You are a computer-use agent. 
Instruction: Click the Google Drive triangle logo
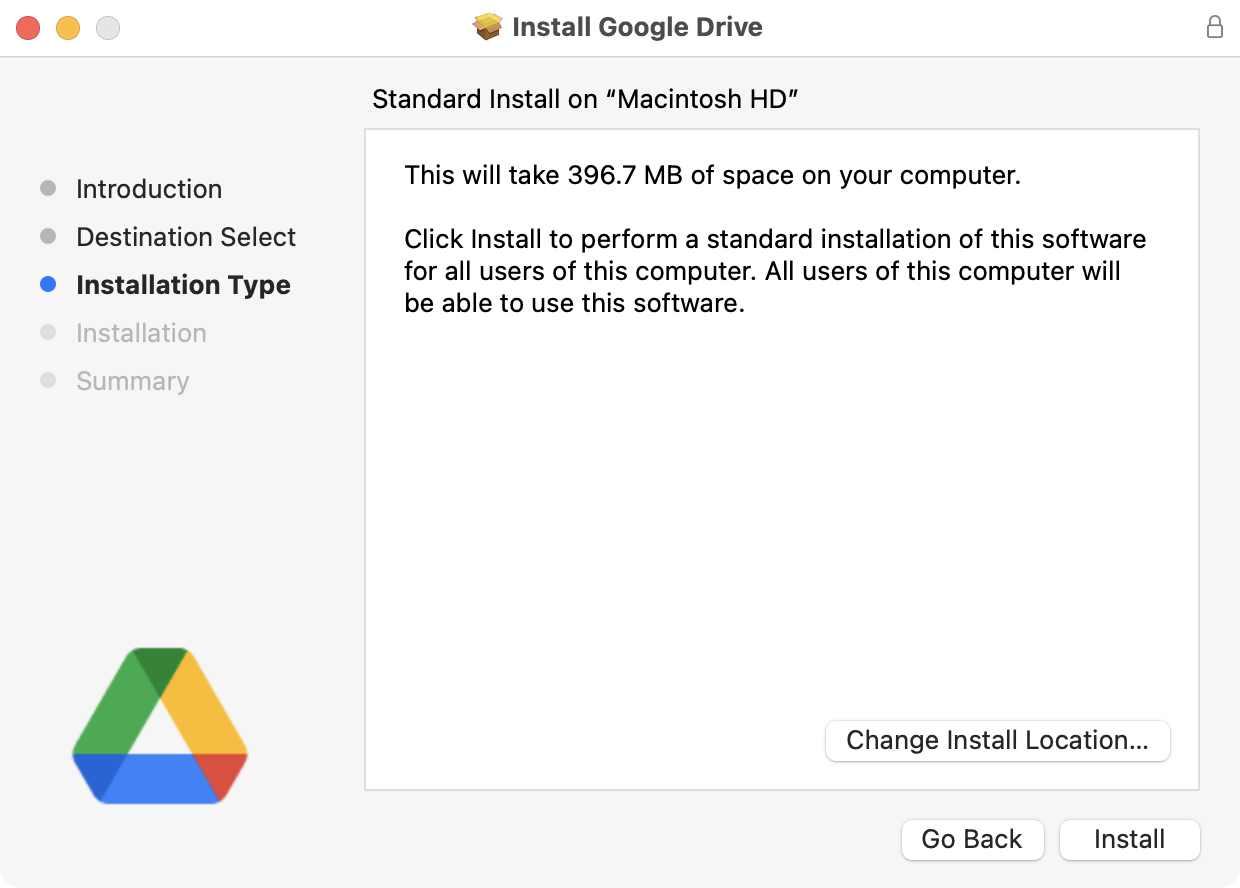click(159, 726)
